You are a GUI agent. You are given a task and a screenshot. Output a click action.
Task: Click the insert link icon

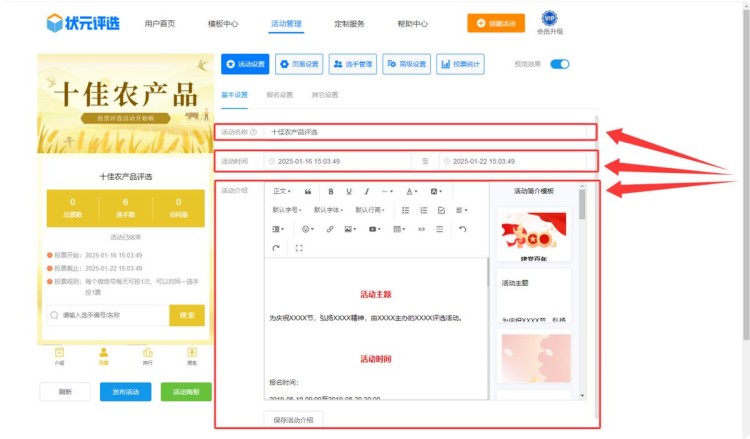coord(330,229)
